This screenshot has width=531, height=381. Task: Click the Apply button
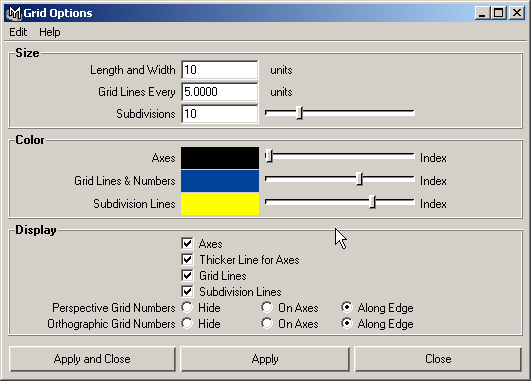click(265, 359)
